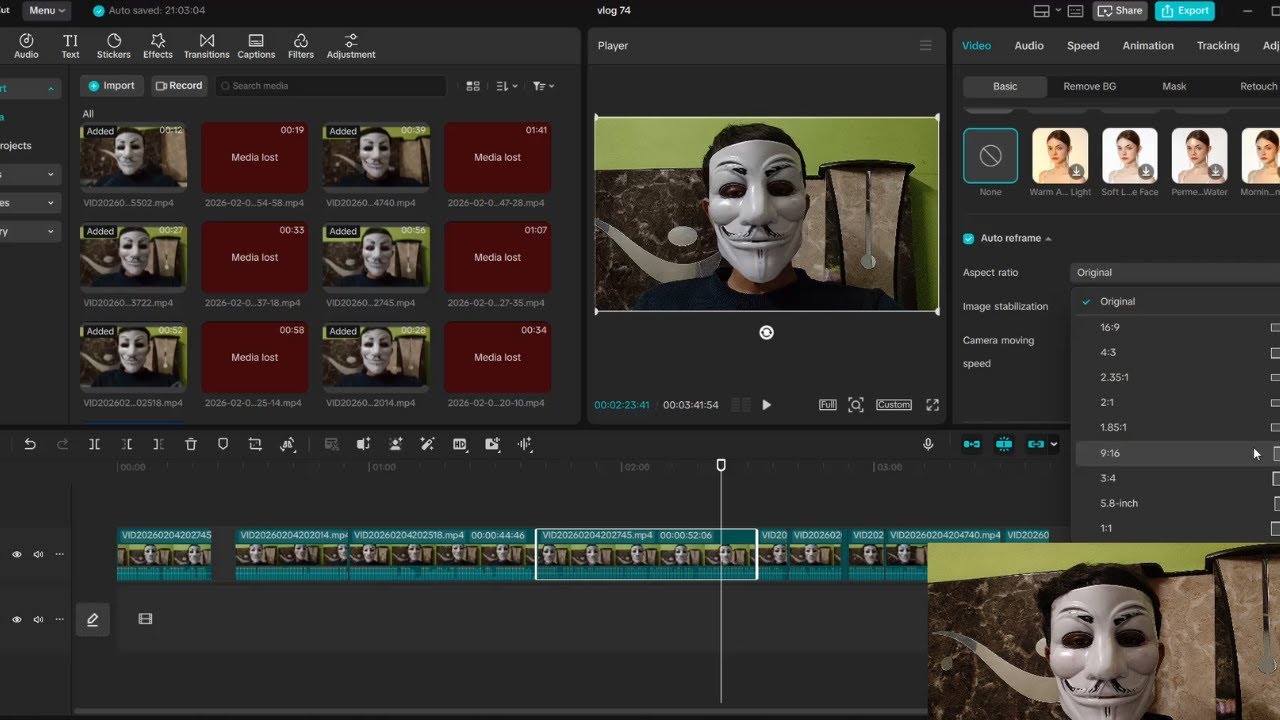Click the Share button
This screenshot has width=1280, height=720.
click(x=1119, y=10)
